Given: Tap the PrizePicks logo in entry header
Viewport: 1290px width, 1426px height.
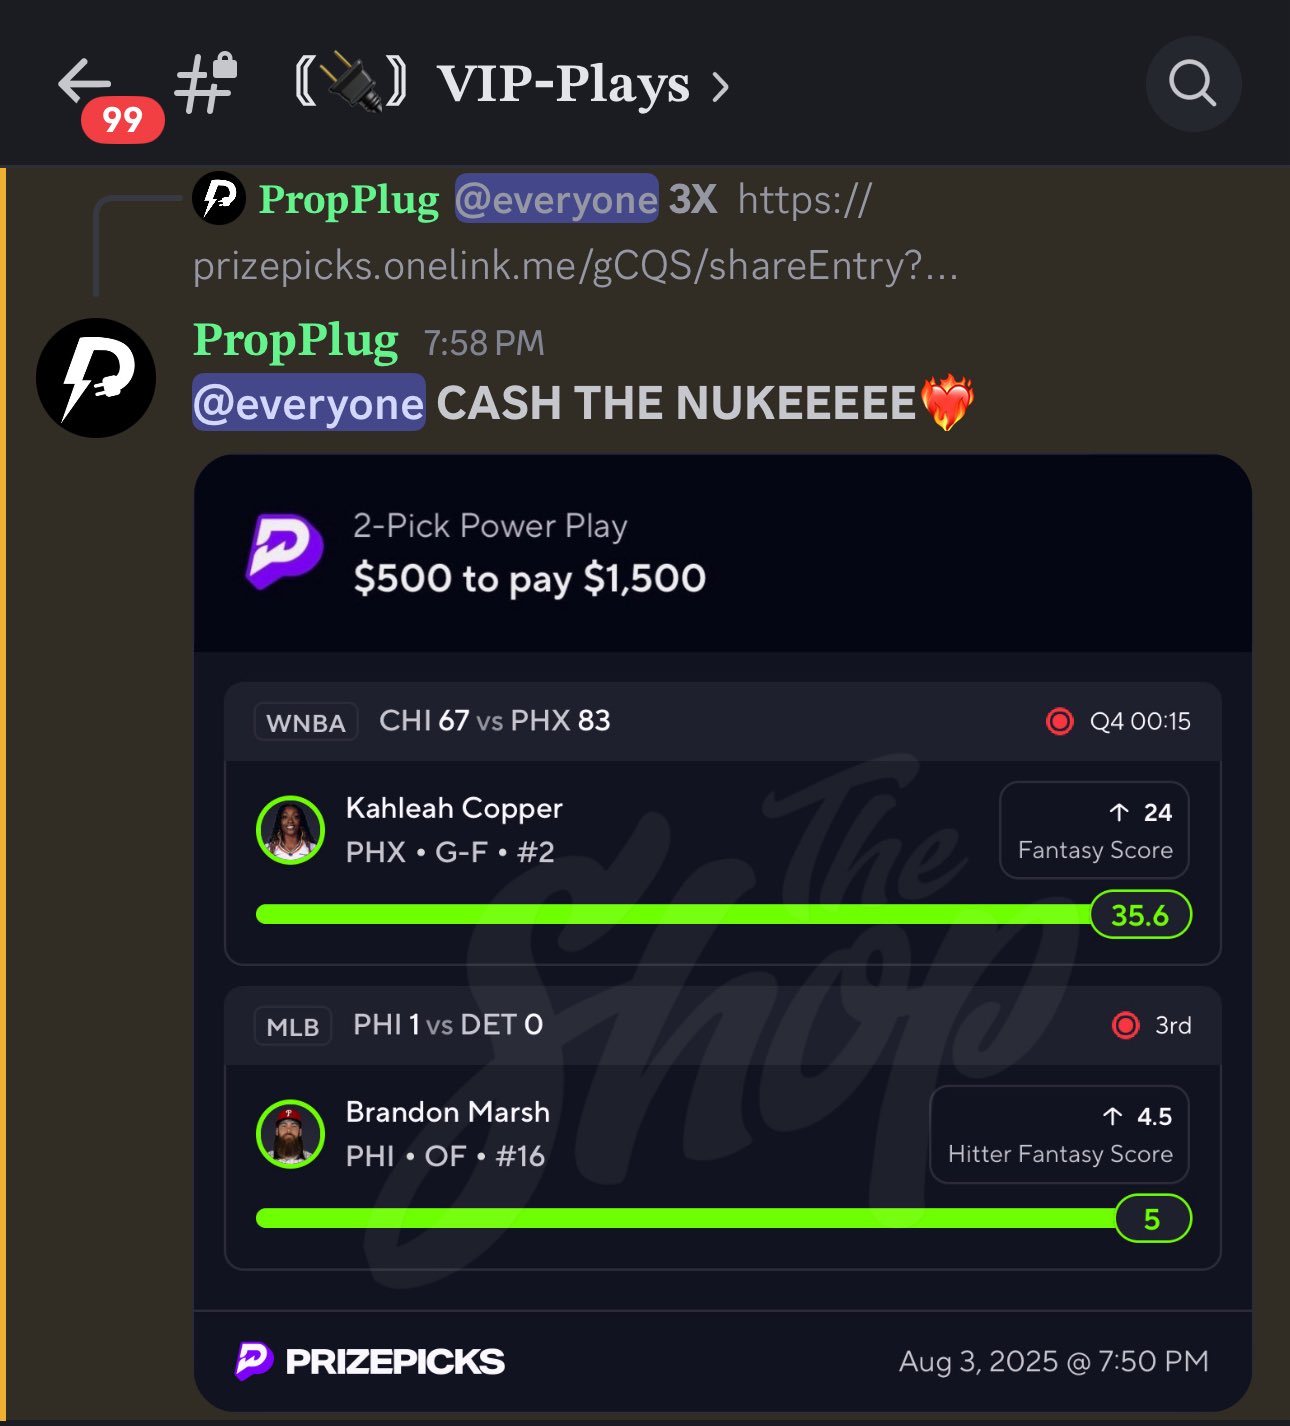Looking at the screenshot, I should [285, 551].
